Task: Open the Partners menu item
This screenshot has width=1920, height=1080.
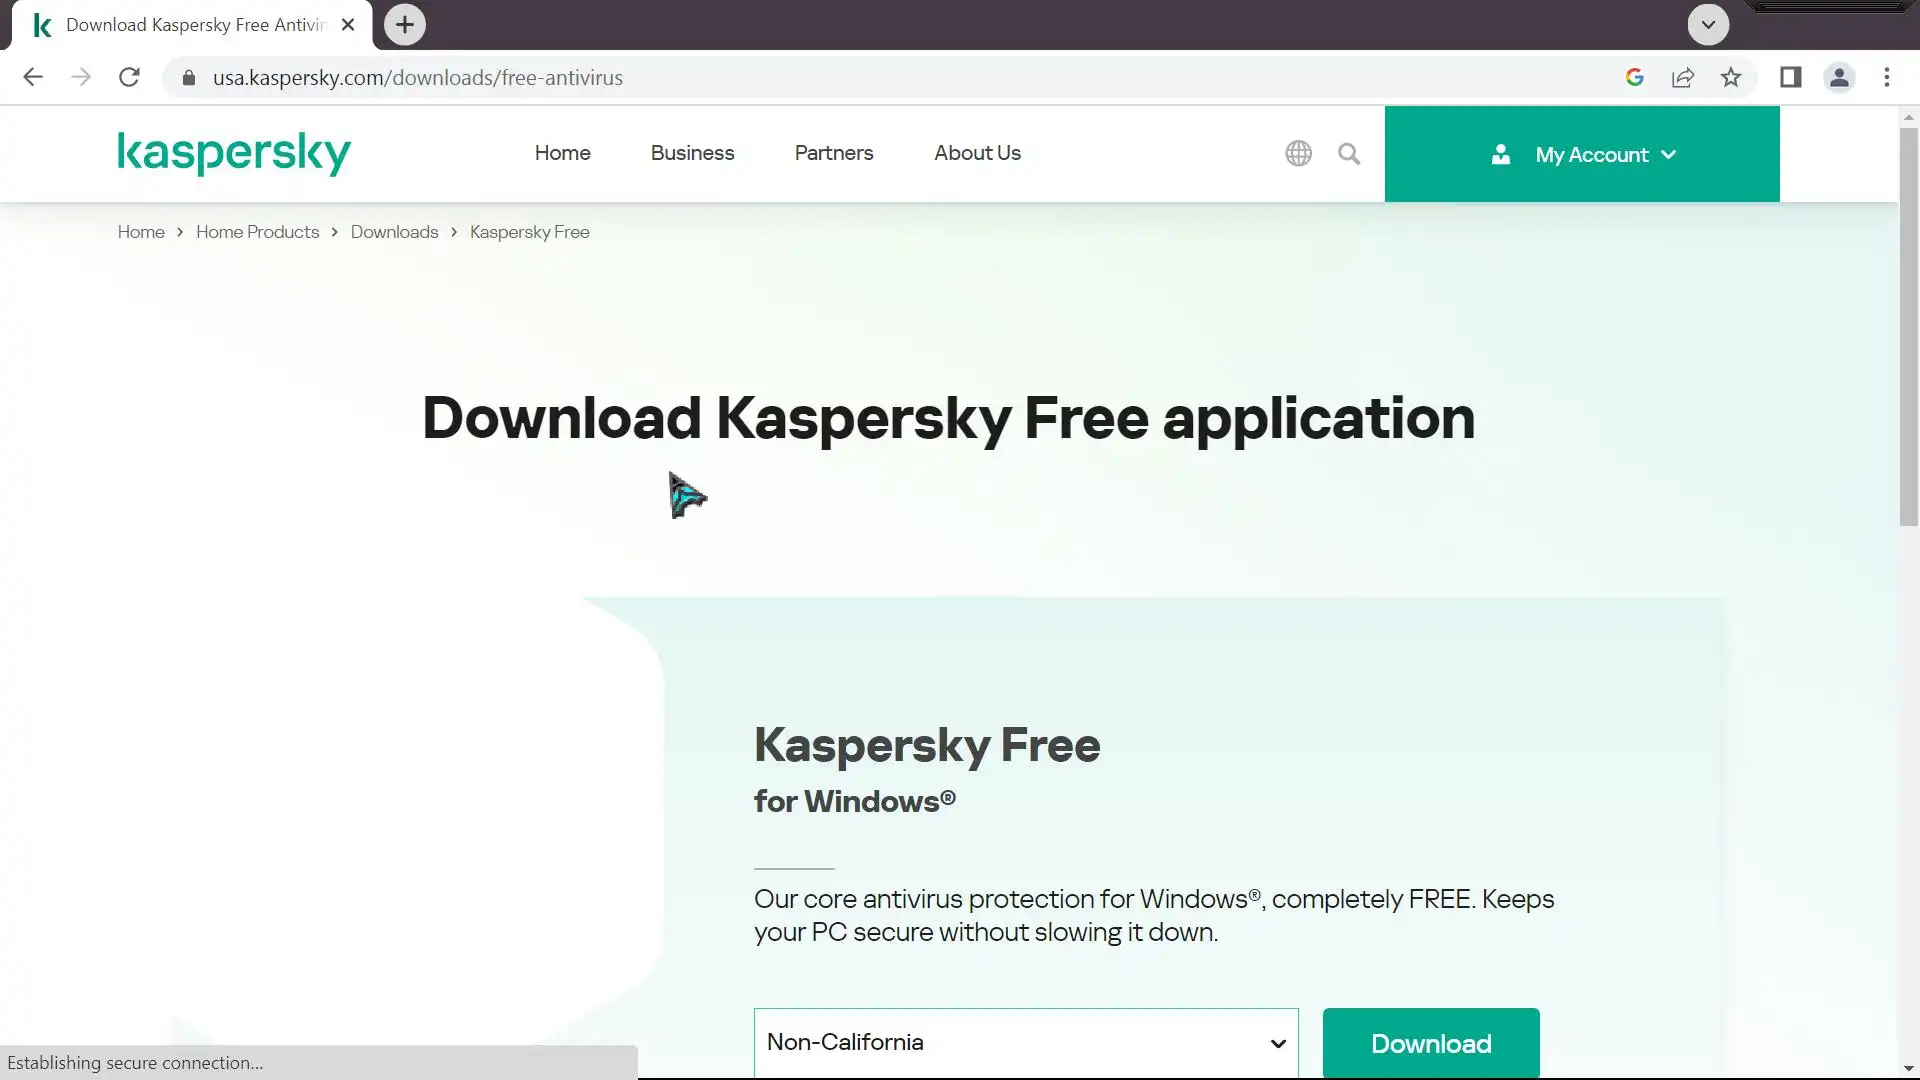Action: click(x=834, y=153)
